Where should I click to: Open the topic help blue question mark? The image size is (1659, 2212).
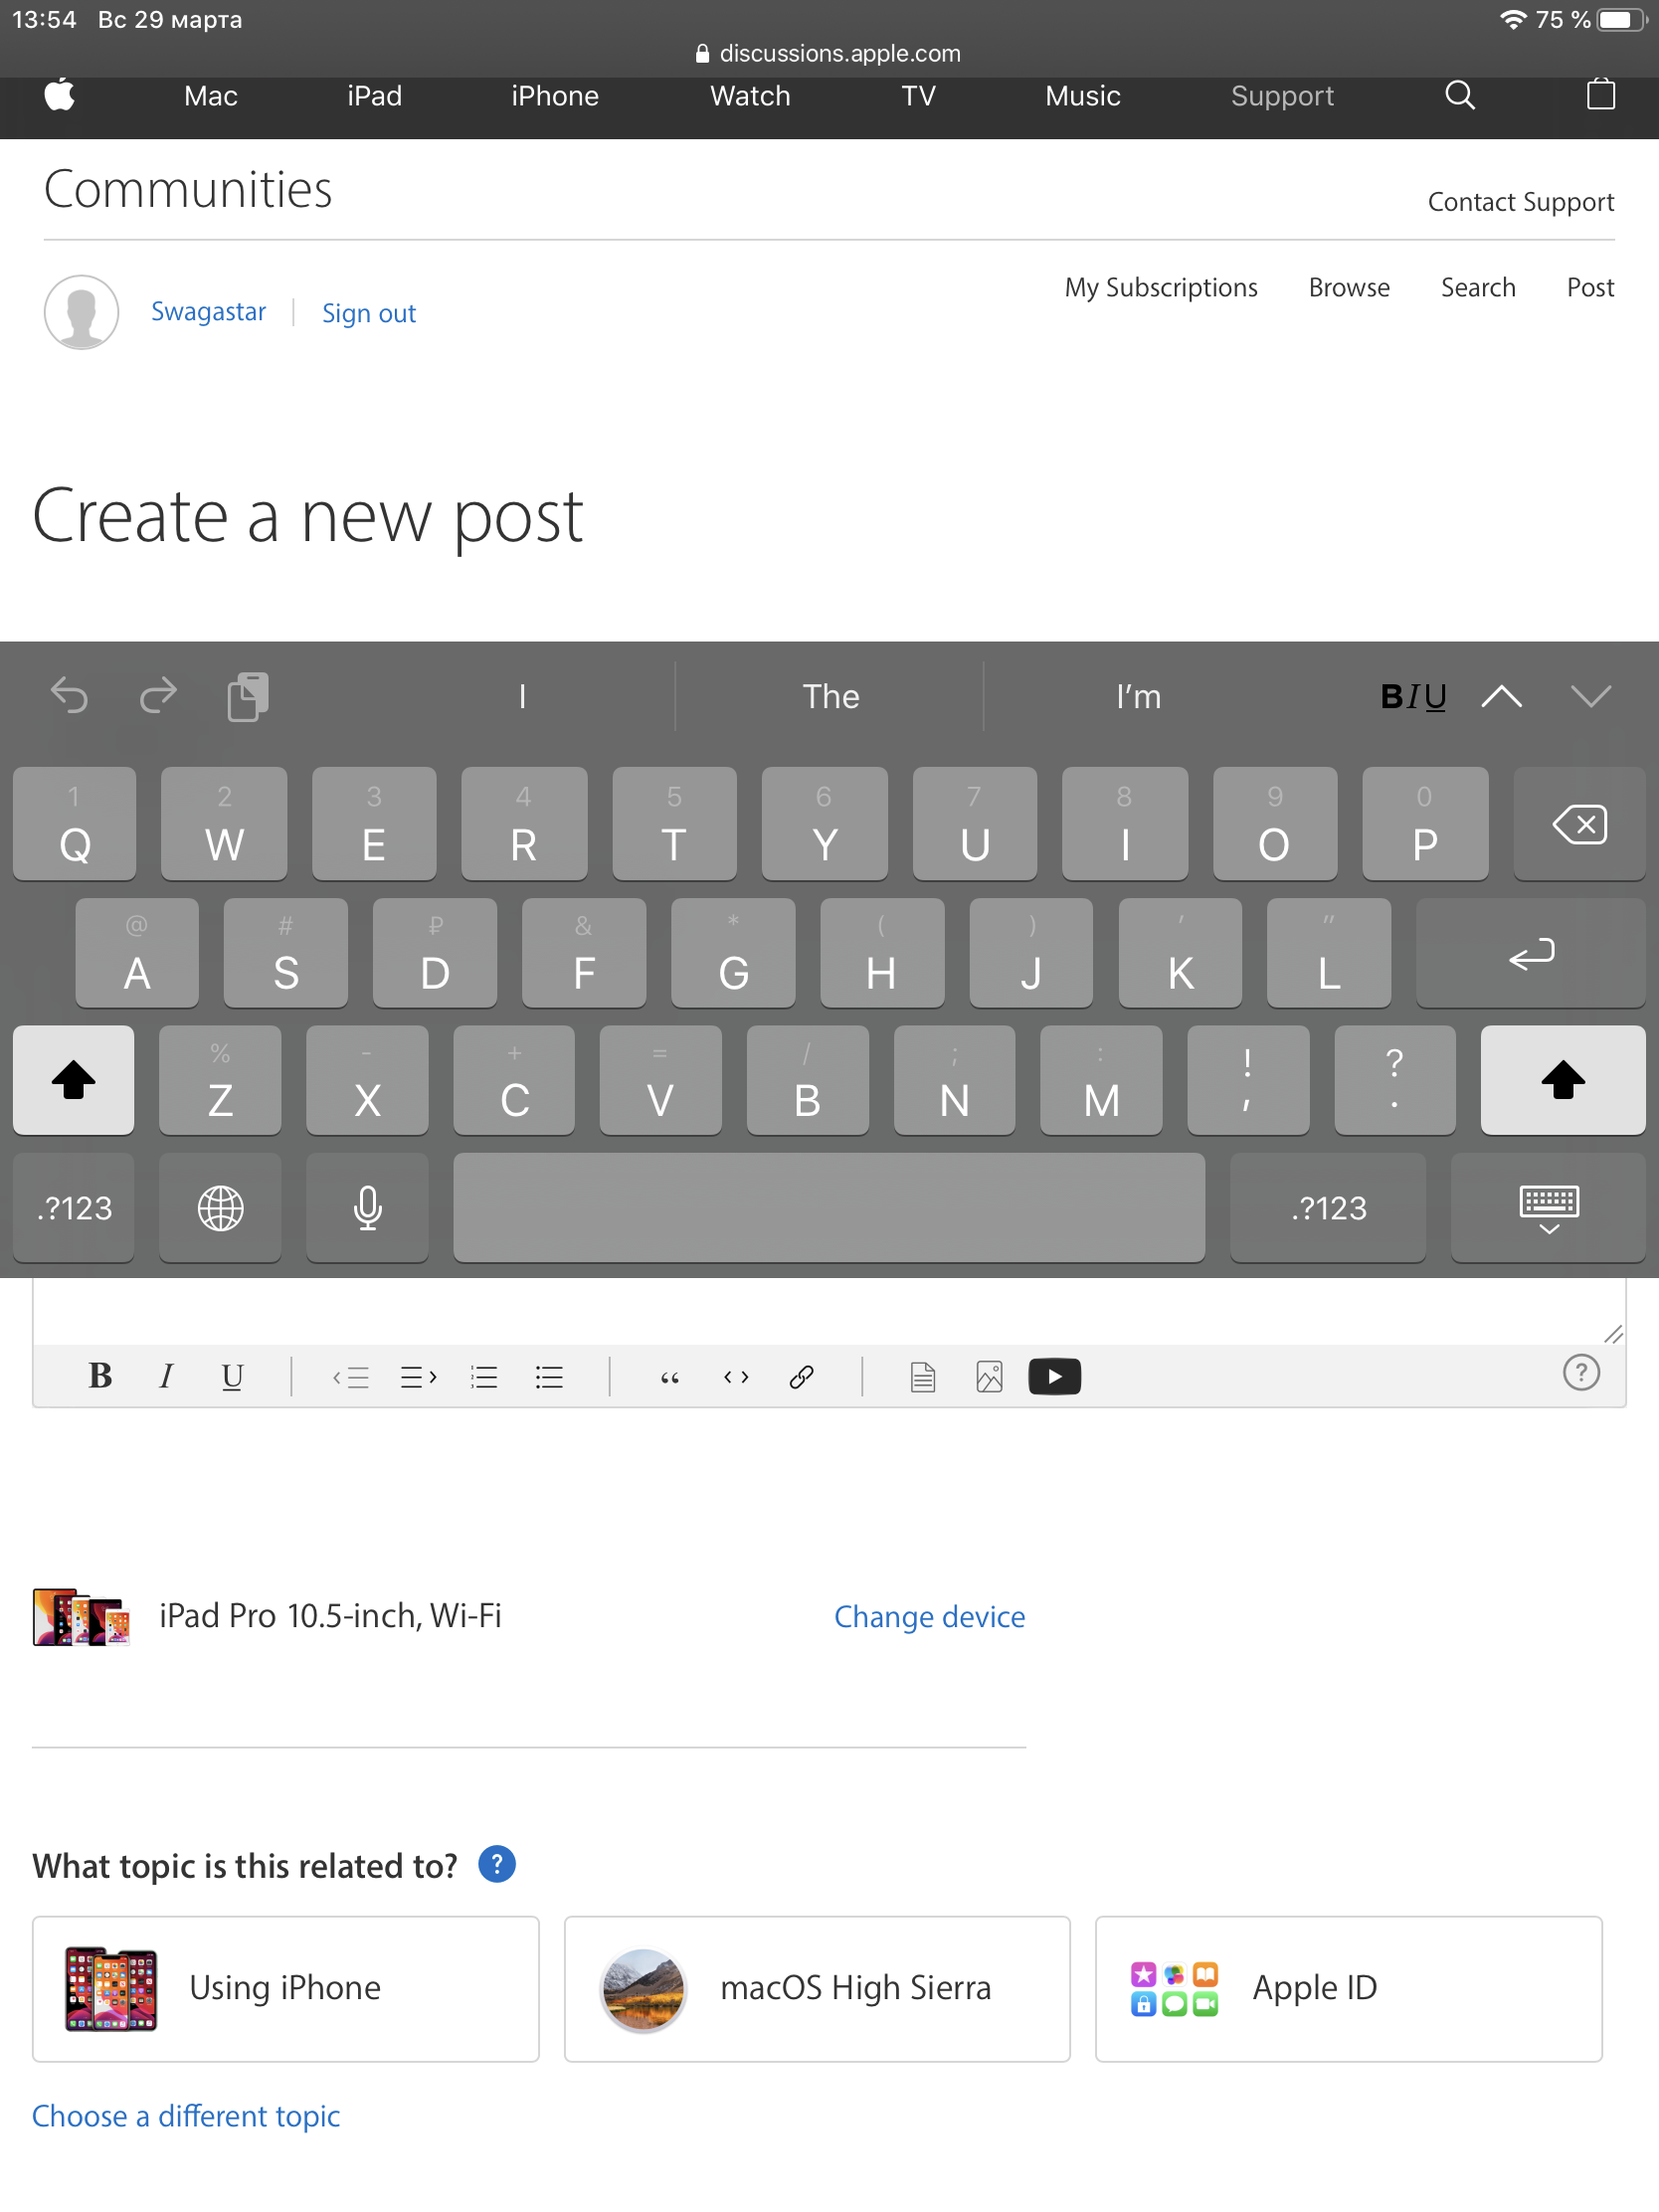coord(497,1865)
